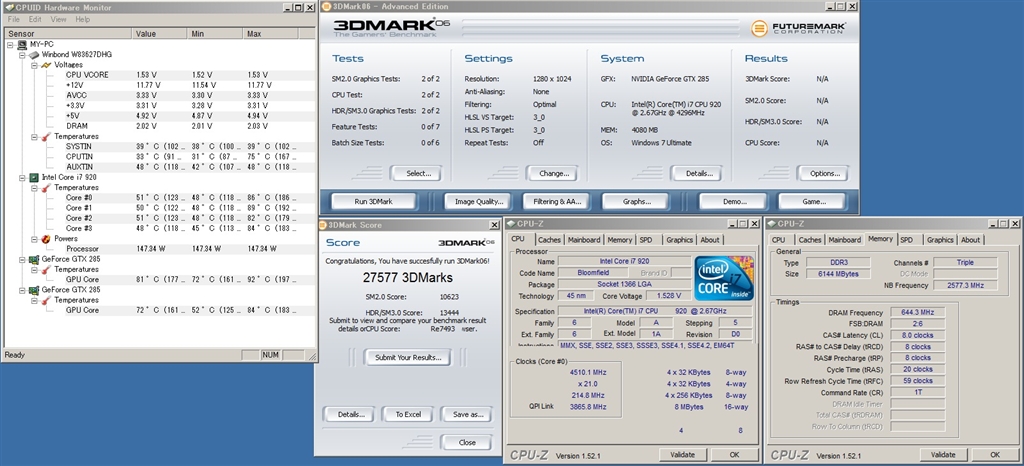Open SPD tab in the memory timings CPU-Z window
Viewport: 1024px width, 466px height.
[906, 240]
